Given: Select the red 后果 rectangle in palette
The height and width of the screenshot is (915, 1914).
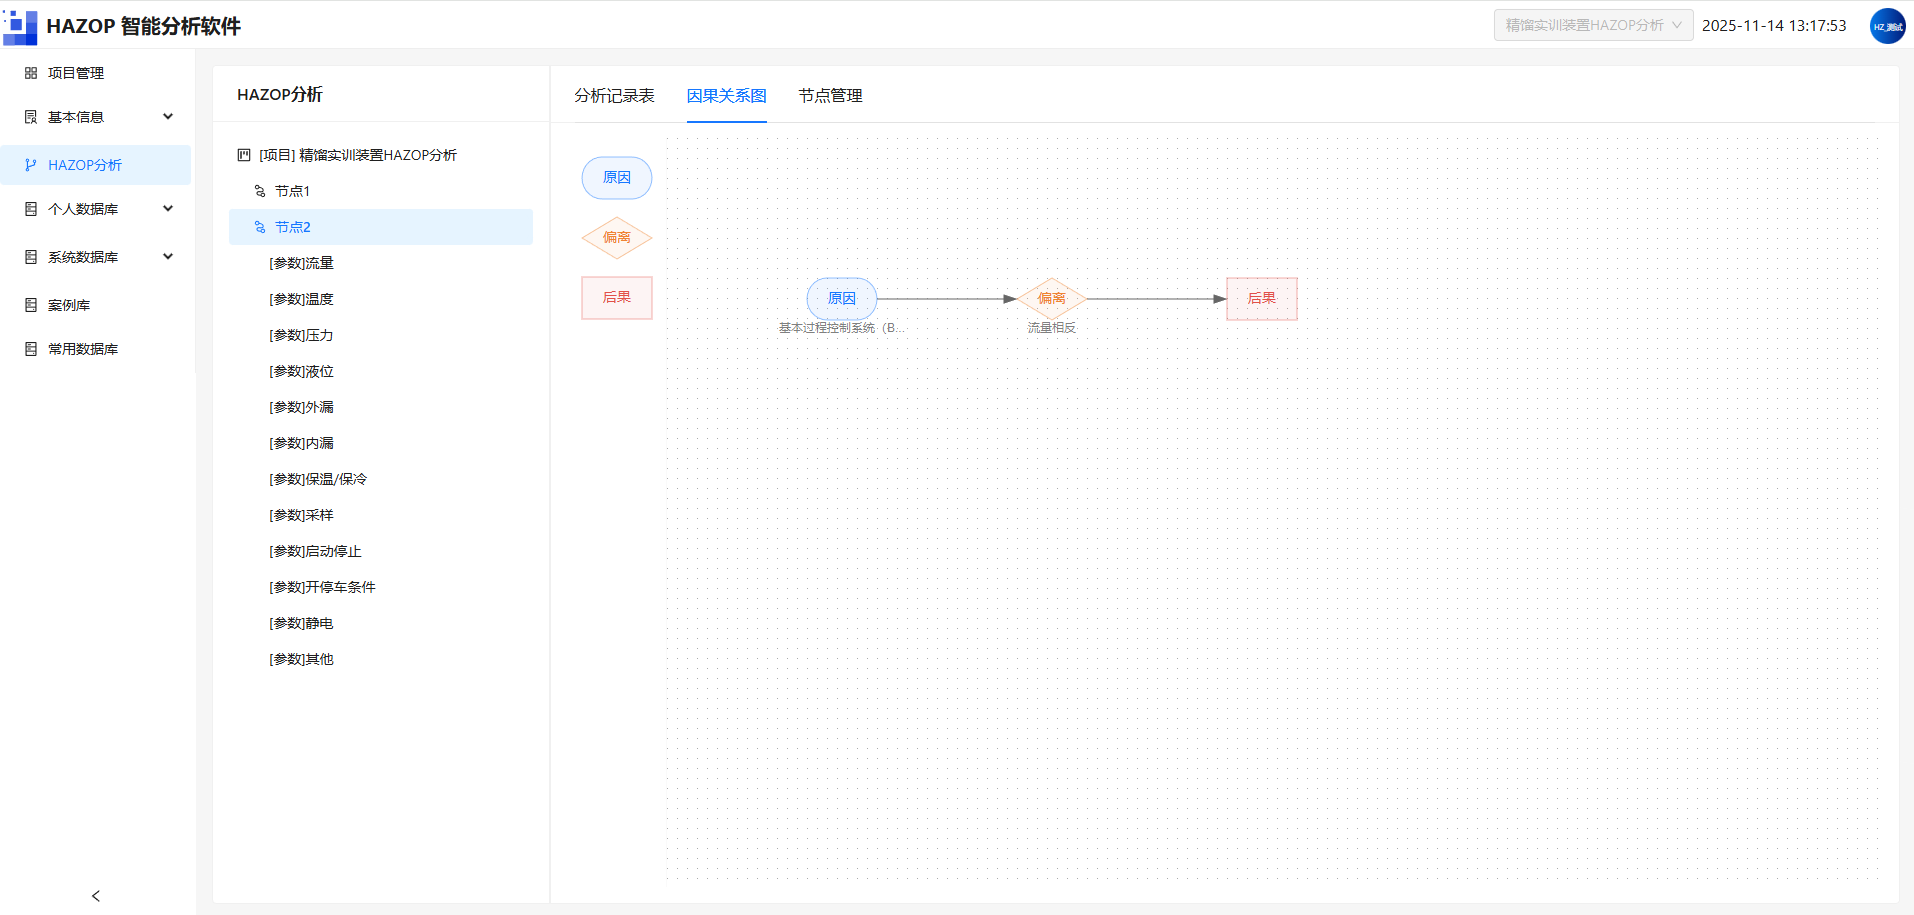Looking at the screenshot, I should [x=617, y=298].
